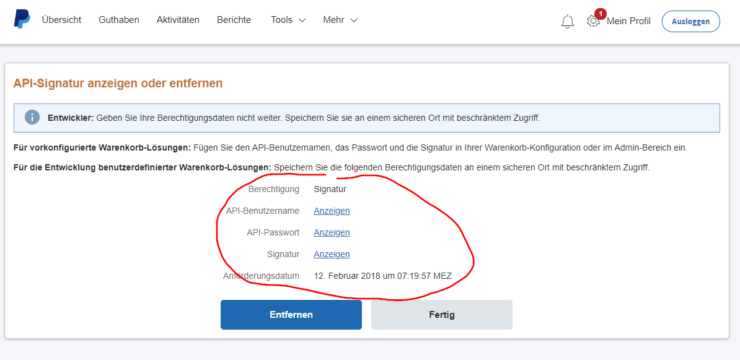Screen dimensions: 740x360
Task: Click the Fertig button
Action: point(442,315)
